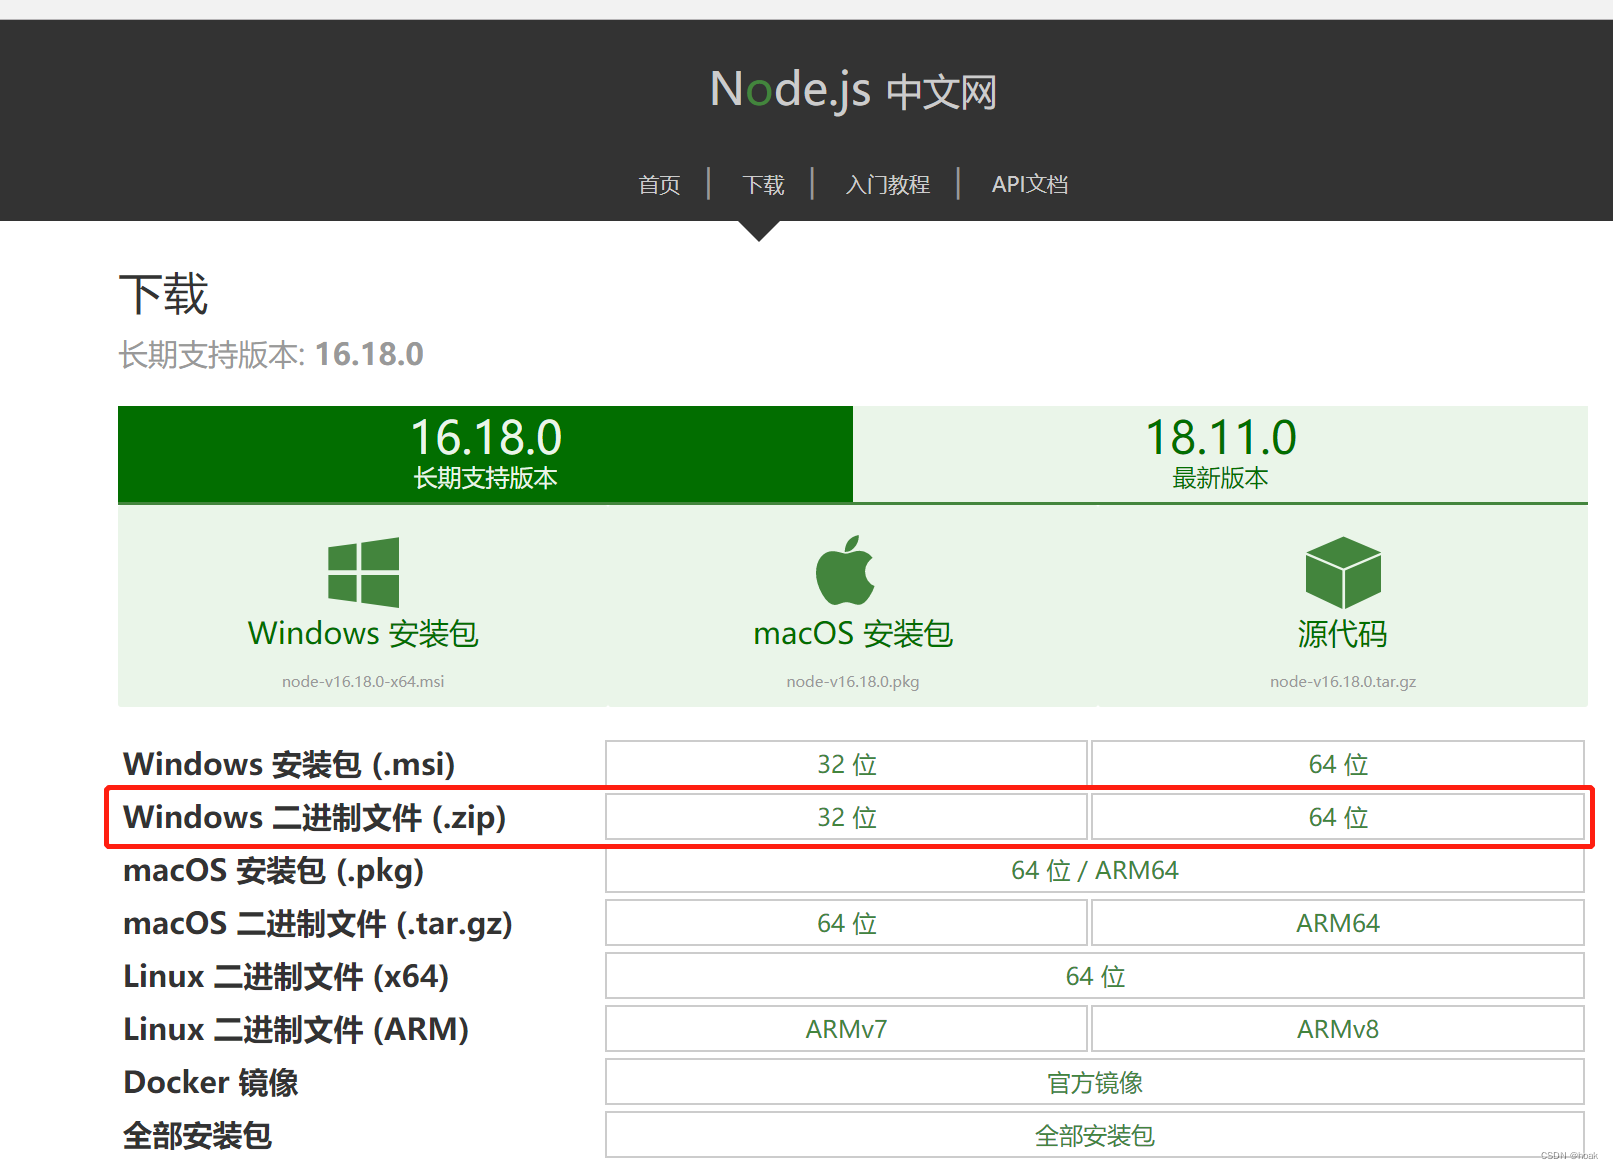Click the Windows logo icon

pos(363,572)
